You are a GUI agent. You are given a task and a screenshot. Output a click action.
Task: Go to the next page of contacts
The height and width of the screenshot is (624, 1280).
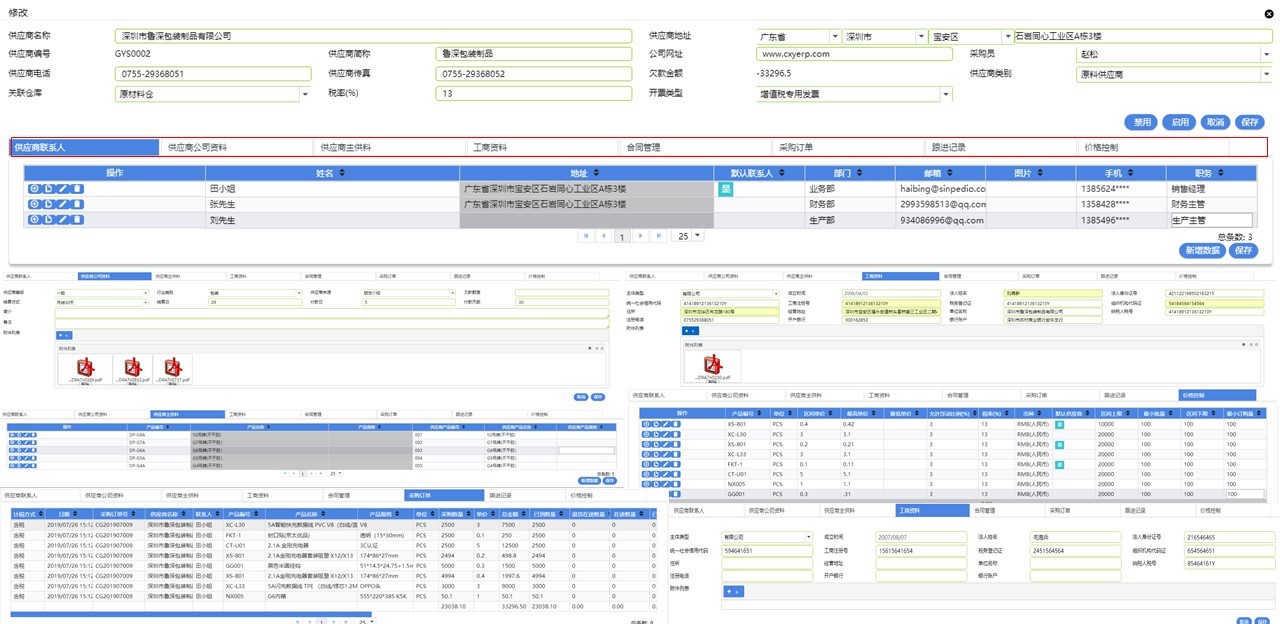click(640, 237)
